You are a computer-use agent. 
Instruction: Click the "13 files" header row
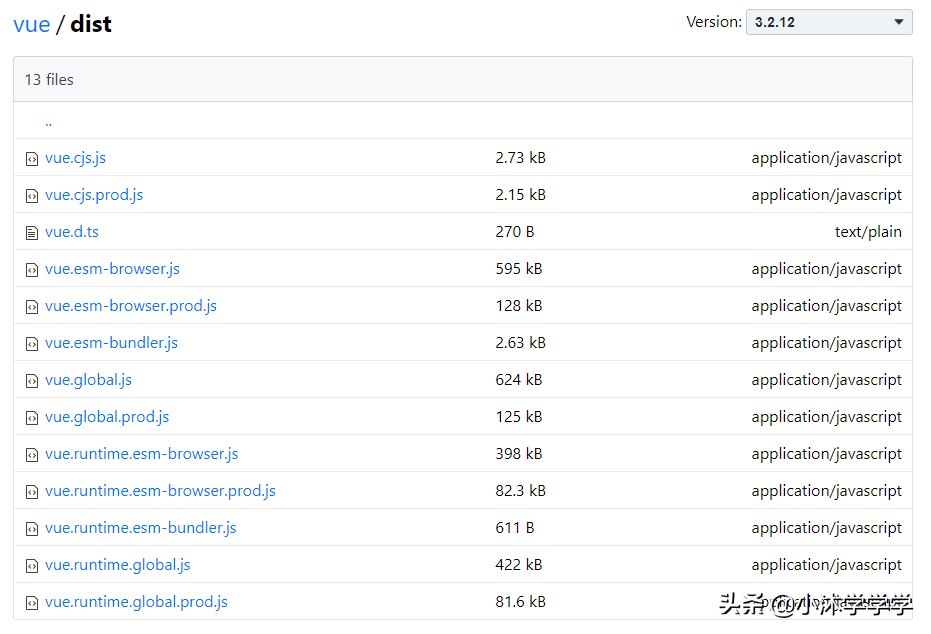pyautogui.click(x=466, y=79)
